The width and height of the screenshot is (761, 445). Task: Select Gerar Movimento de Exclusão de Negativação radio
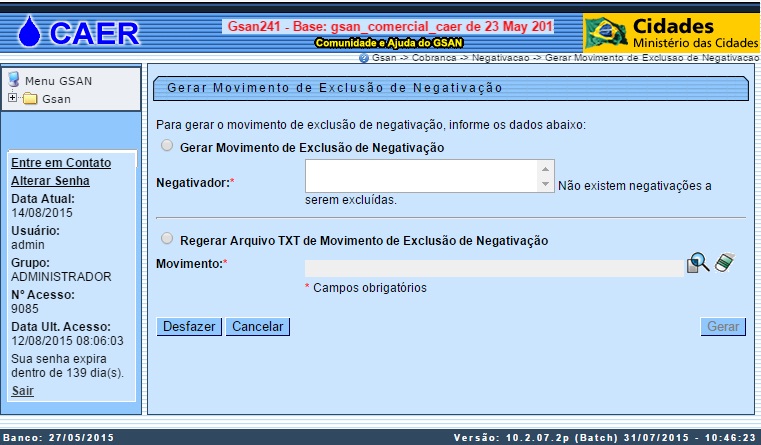point(167,146)
